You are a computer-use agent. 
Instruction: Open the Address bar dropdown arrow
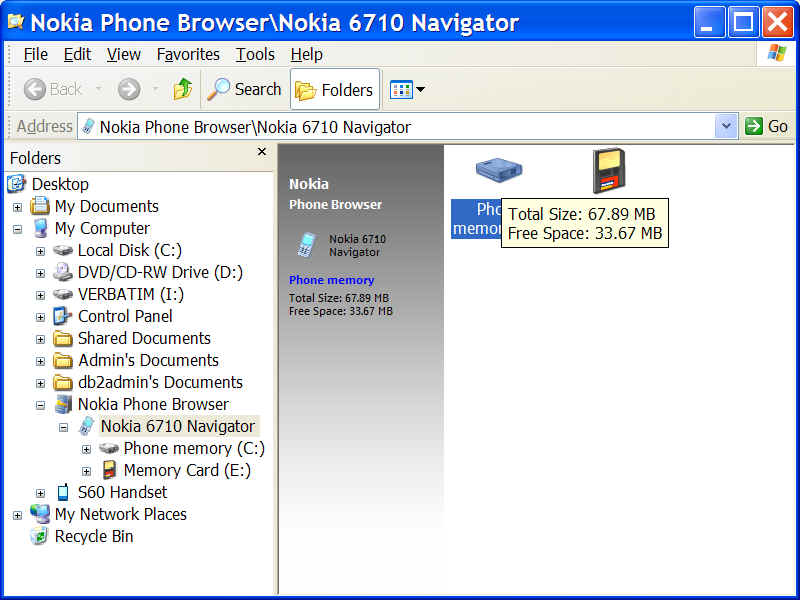click(726, 127)
